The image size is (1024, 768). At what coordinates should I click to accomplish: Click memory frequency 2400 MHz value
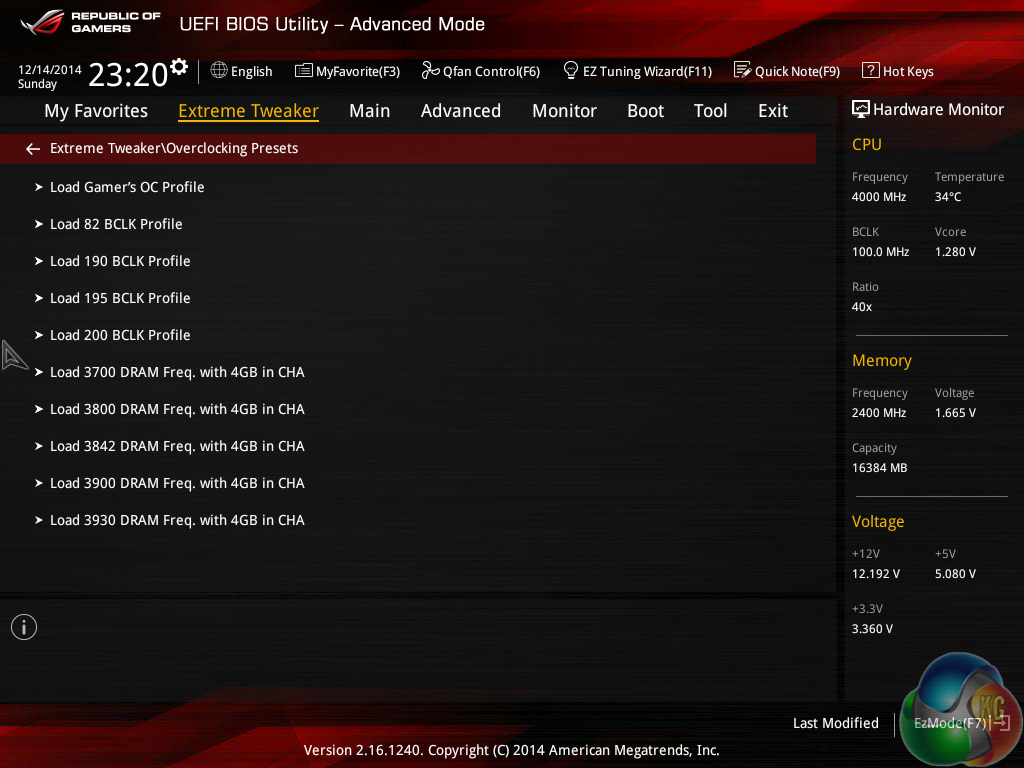(878, 413)
